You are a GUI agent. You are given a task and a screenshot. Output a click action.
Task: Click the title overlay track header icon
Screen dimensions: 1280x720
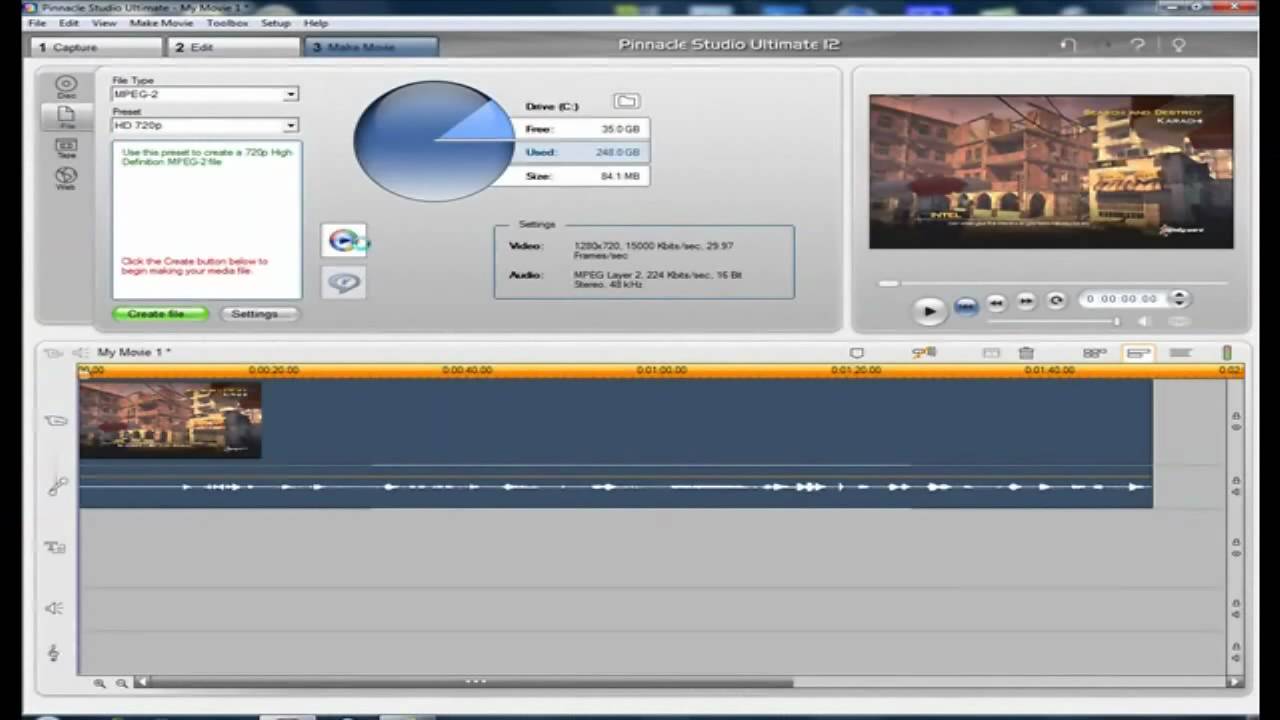coord(56,547)
